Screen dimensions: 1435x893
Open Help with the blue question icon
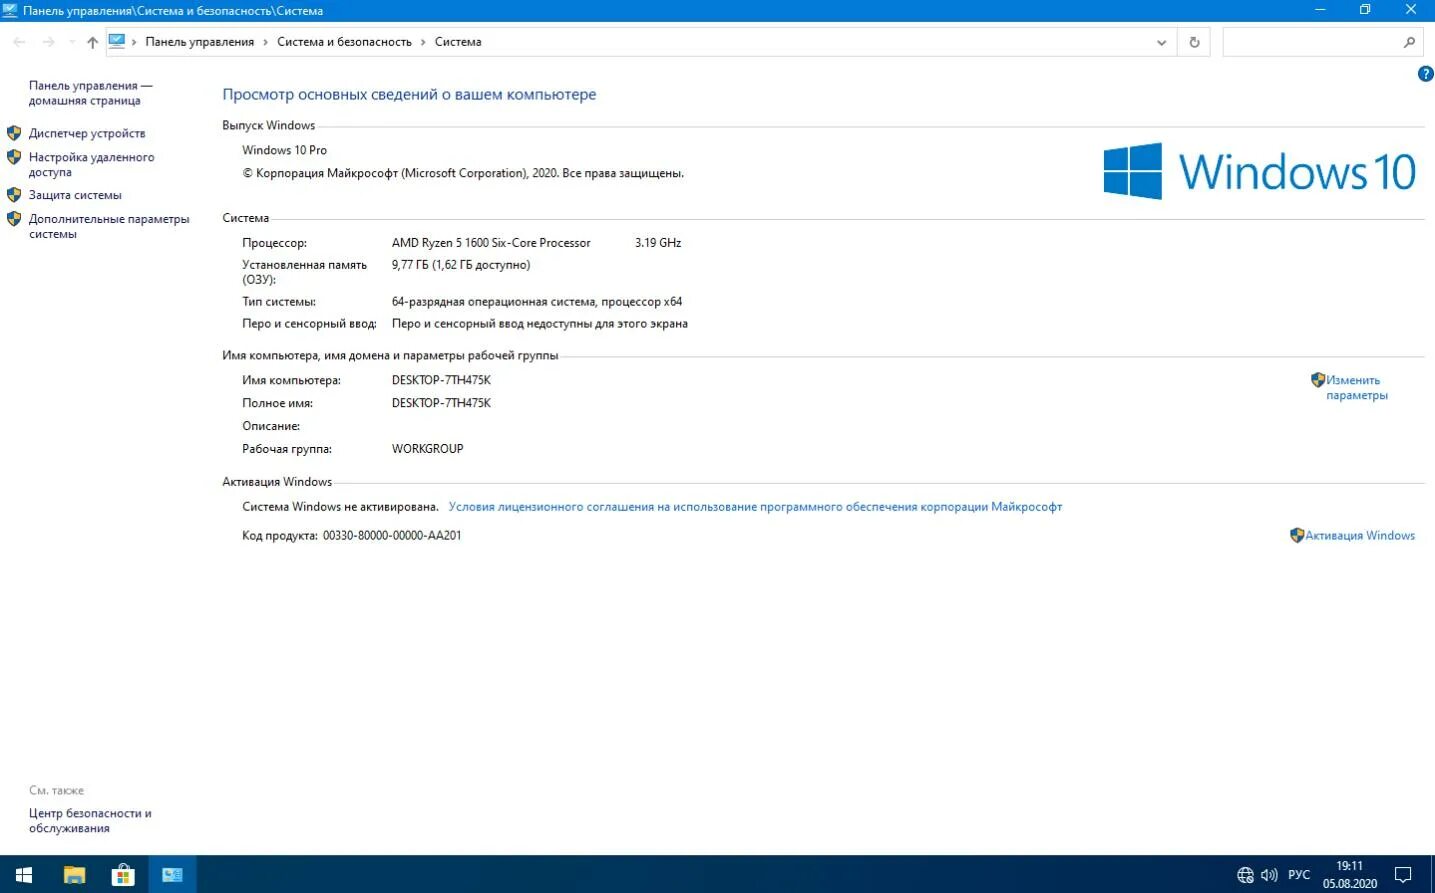click(x=1425, y=74)
